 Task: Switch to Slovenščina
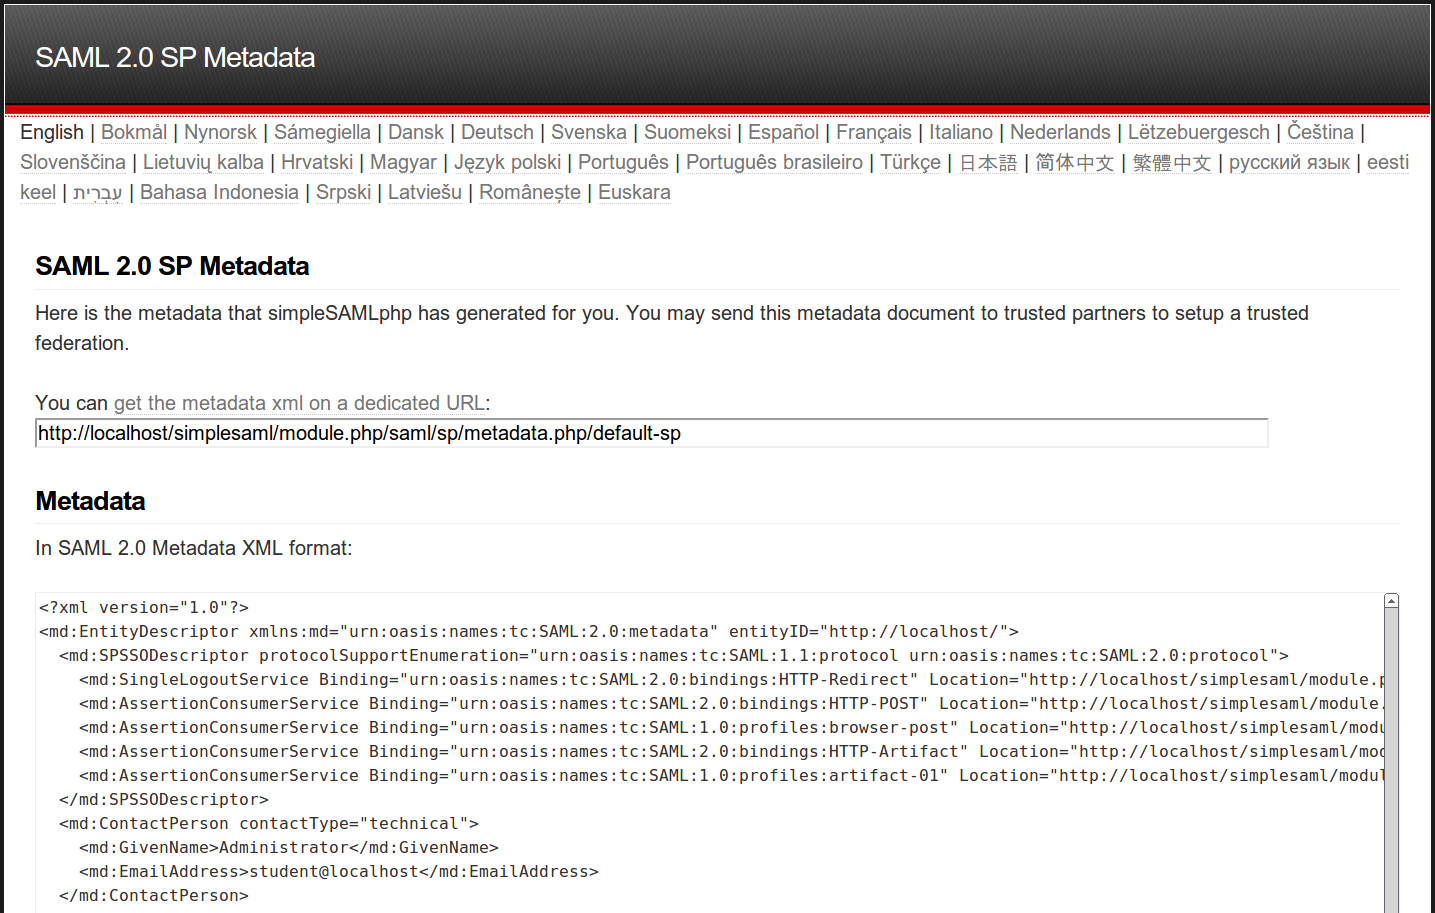73,162
